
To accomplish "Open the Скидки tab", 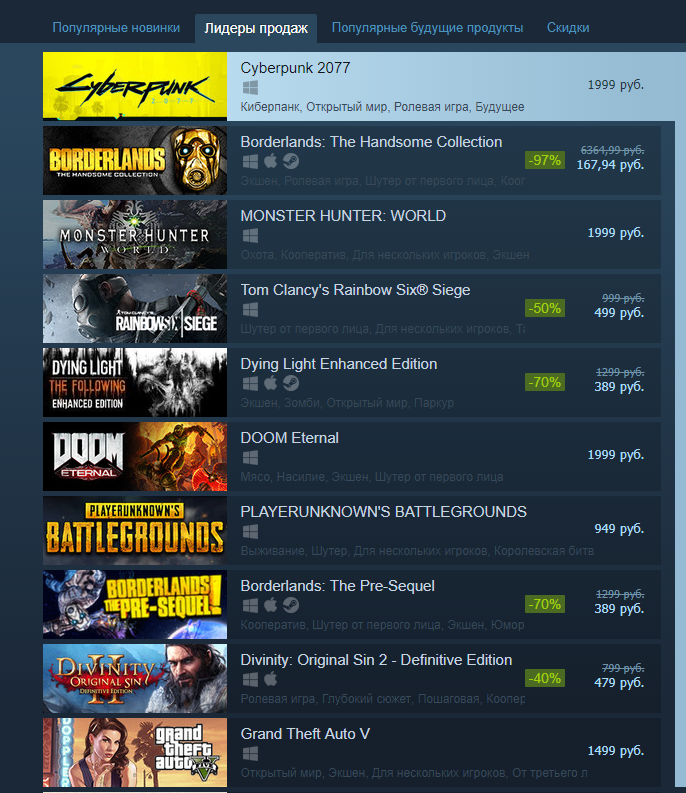I will pos(568,28).
